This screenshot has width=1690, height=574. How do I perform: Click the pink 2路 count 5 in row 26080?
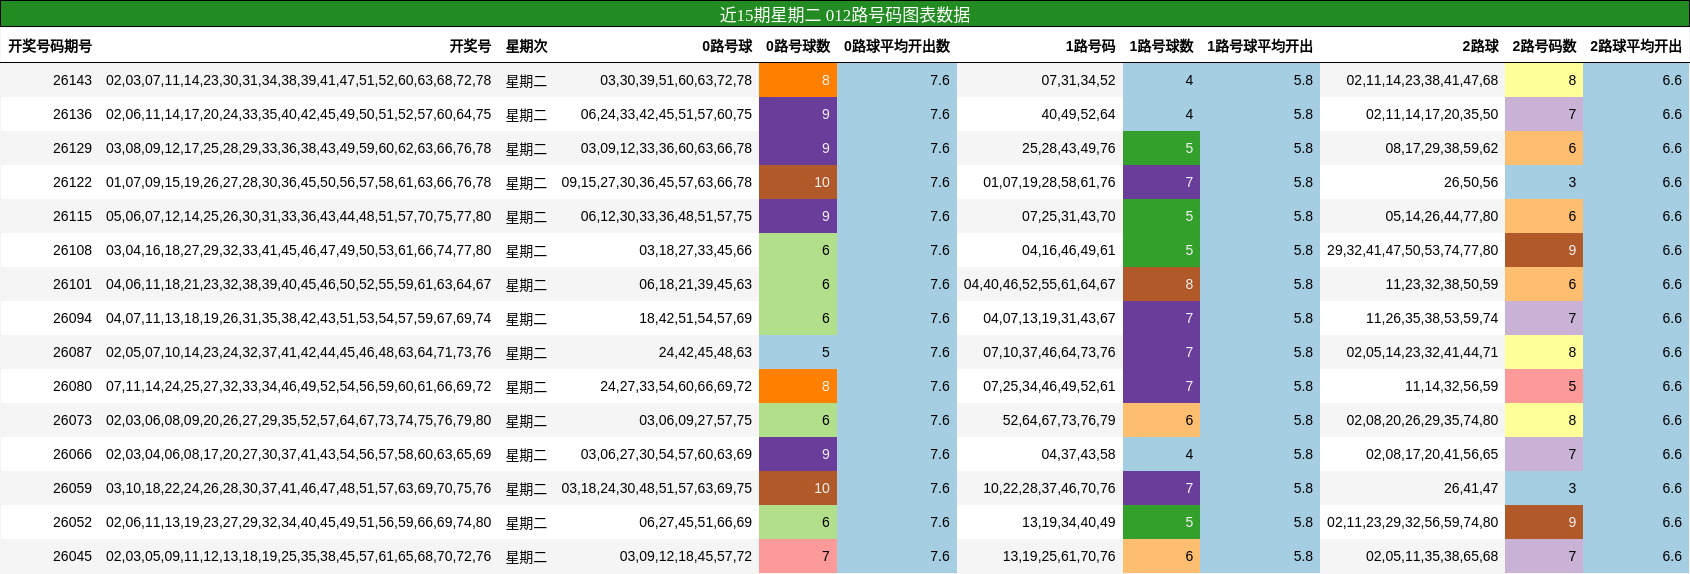(1544, 386)
